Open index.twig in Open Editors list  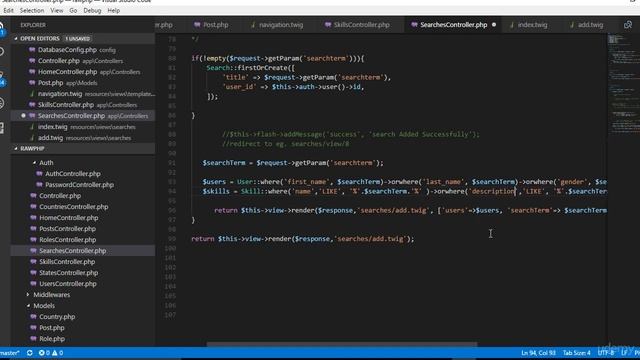(82, 127)
